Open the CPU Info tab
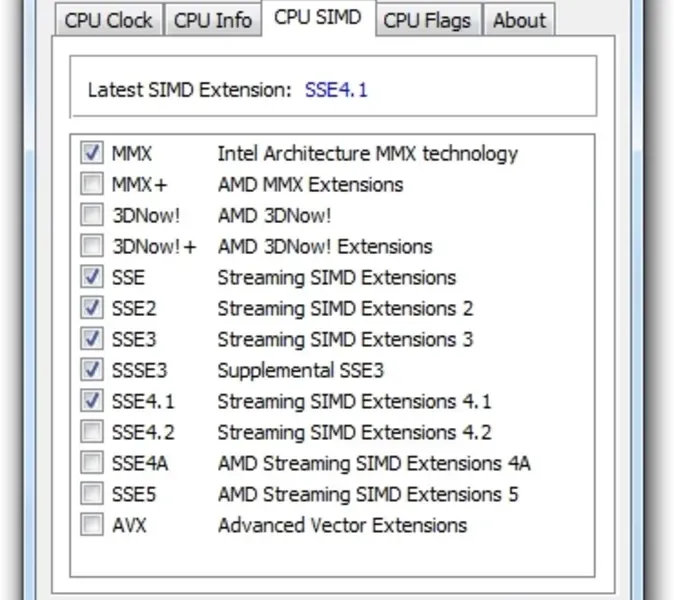Screen dimensions: 674x600 click(x=213, y=20)
